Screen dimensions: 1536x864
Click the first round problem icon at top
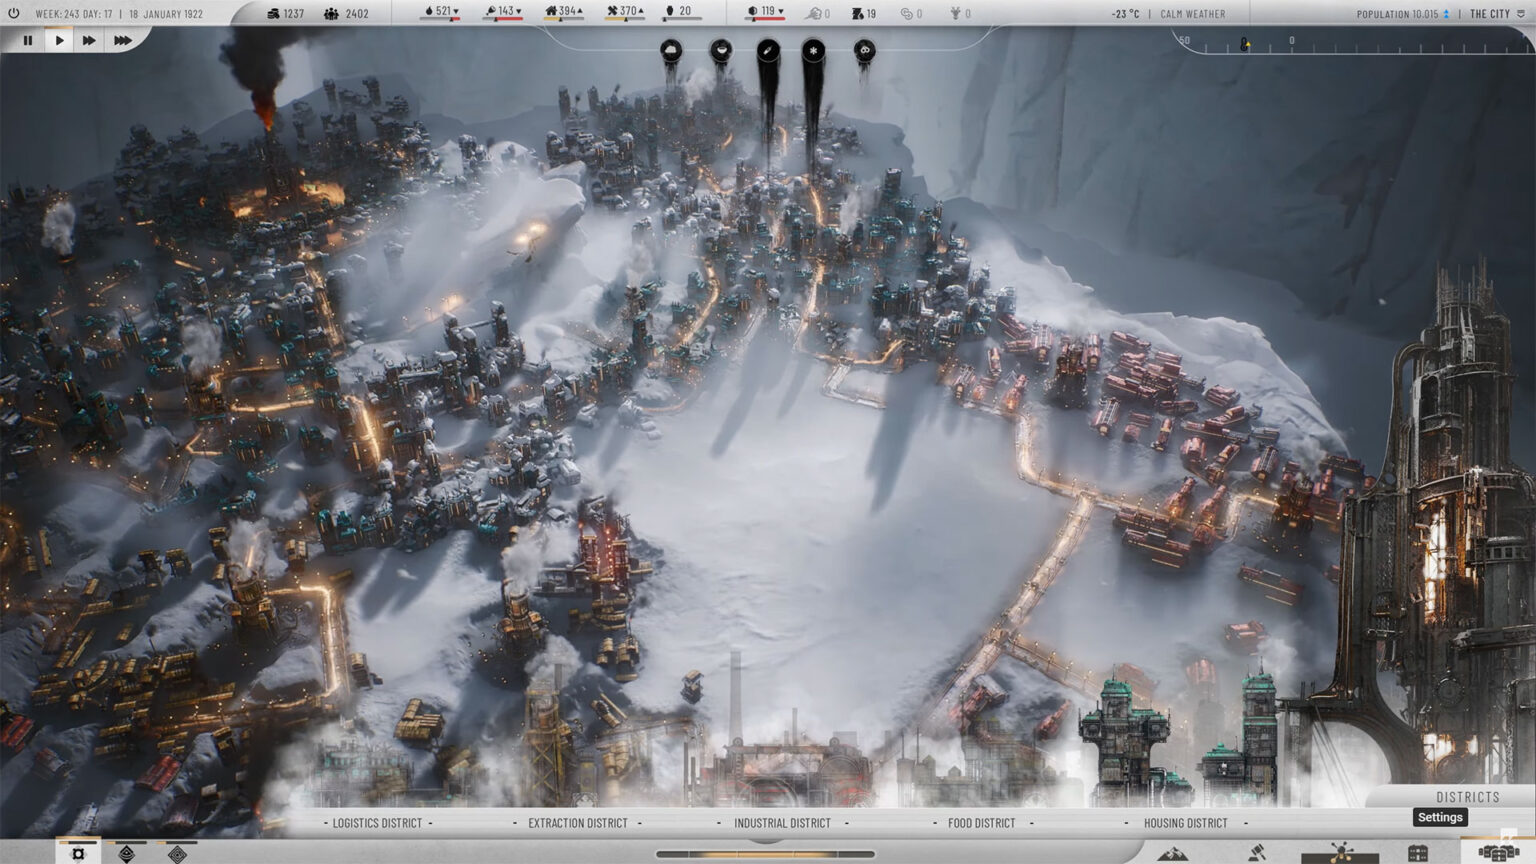pos(671,50)
